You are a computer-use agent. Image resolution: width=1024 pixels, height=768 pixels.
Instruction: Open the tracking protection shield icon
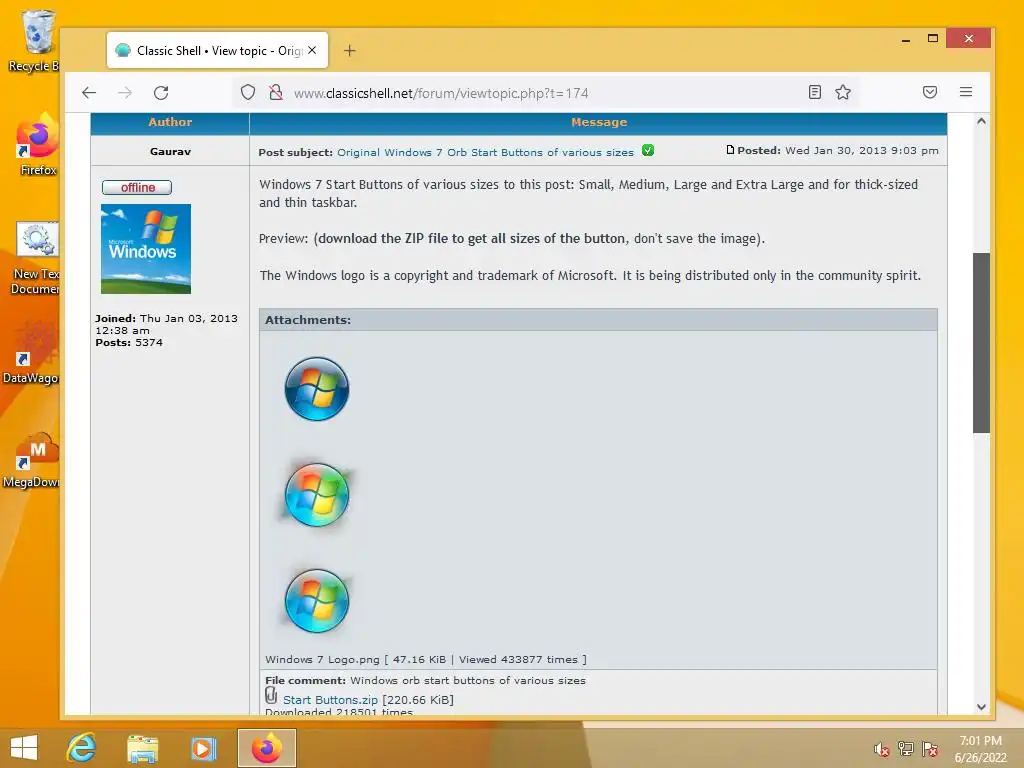[248, 93]
